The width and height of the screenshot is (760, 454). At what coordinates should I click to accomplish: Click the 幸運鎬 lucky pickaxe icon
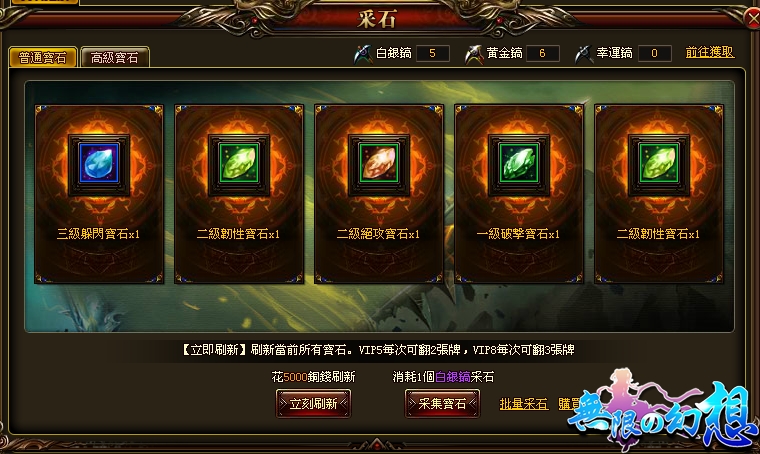pos(584,53)
